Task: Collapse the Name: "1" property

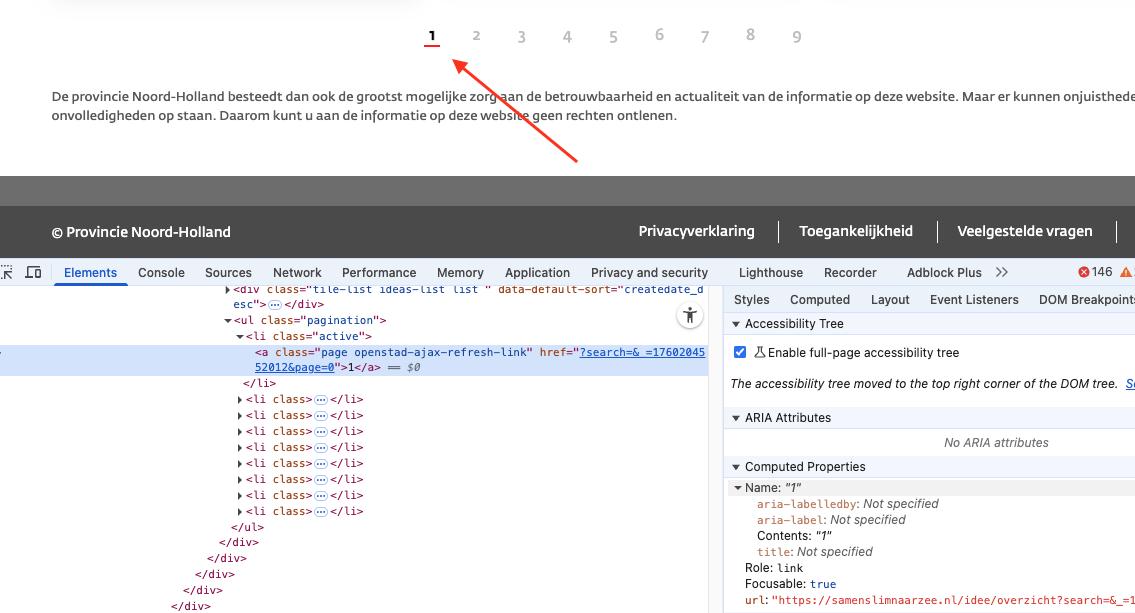Action: pos(738,488)
